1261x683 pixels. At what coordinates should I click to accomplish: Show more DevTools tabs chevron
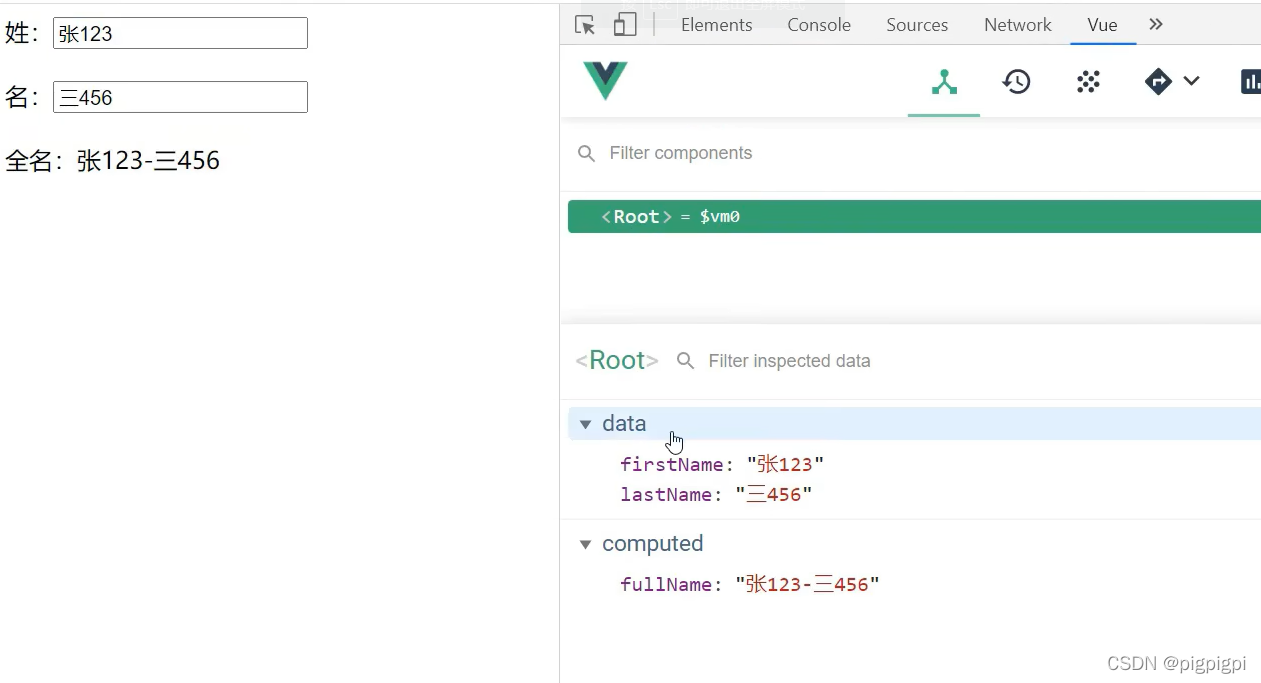click(1156, 25)
